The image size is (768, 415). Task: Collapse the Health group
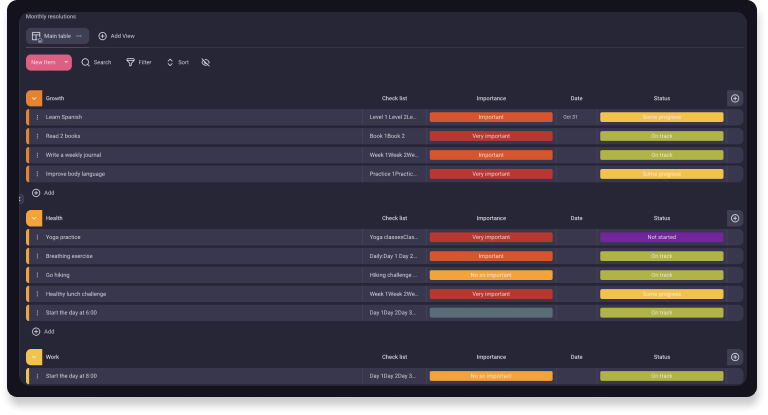click(34, 218)
